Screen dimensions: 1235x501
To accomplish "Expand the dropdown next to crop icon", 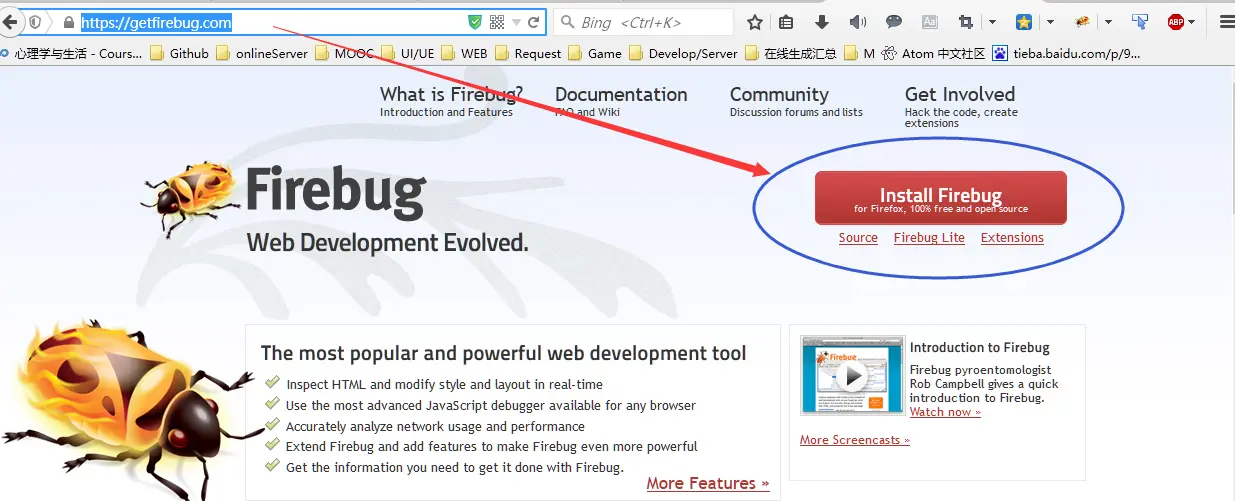I will (992, 22).
